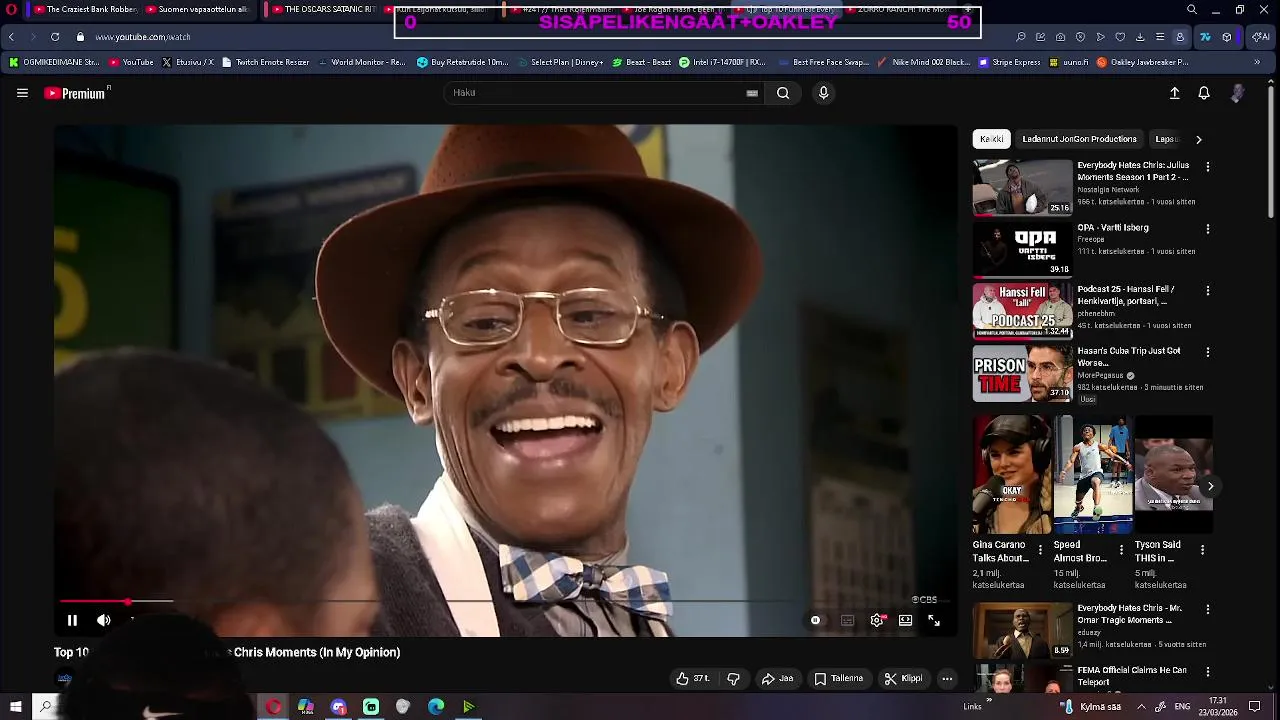Viewport: 1280px width, 720px height.
Task: Select the Kaikki filter chip
Action: coord(992,139)
